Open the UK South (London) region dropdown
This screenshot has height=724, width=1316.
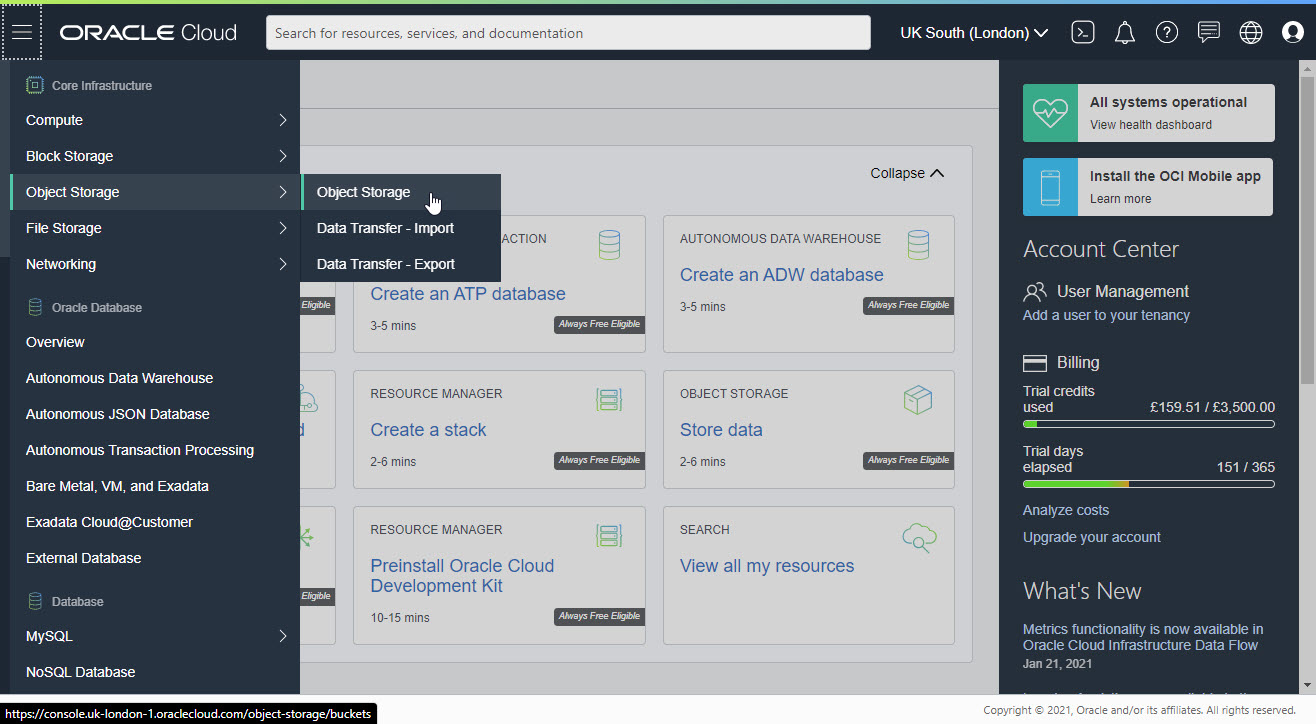pos(974,33)
